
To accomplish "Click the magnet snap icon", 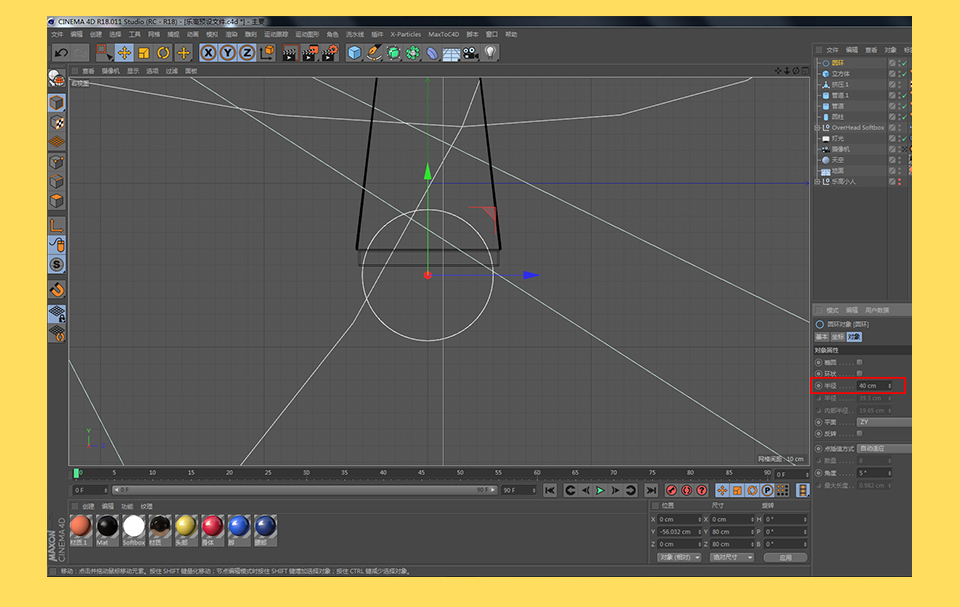I will pyautogui.click(x=57, y=289).
